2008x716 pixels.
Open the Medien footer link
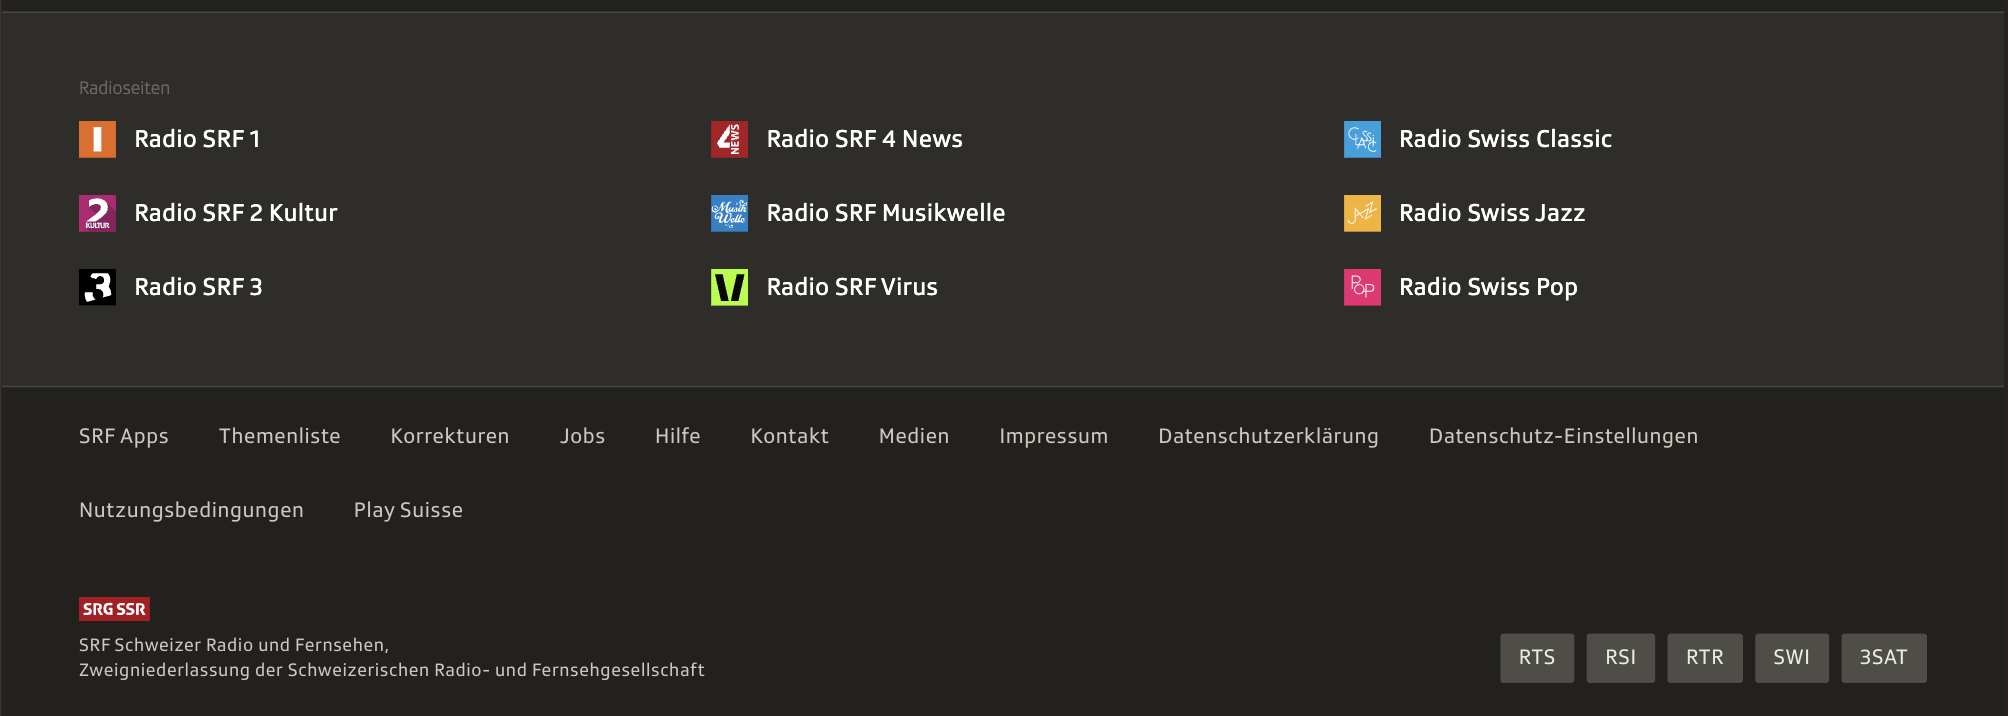point(914,436)
